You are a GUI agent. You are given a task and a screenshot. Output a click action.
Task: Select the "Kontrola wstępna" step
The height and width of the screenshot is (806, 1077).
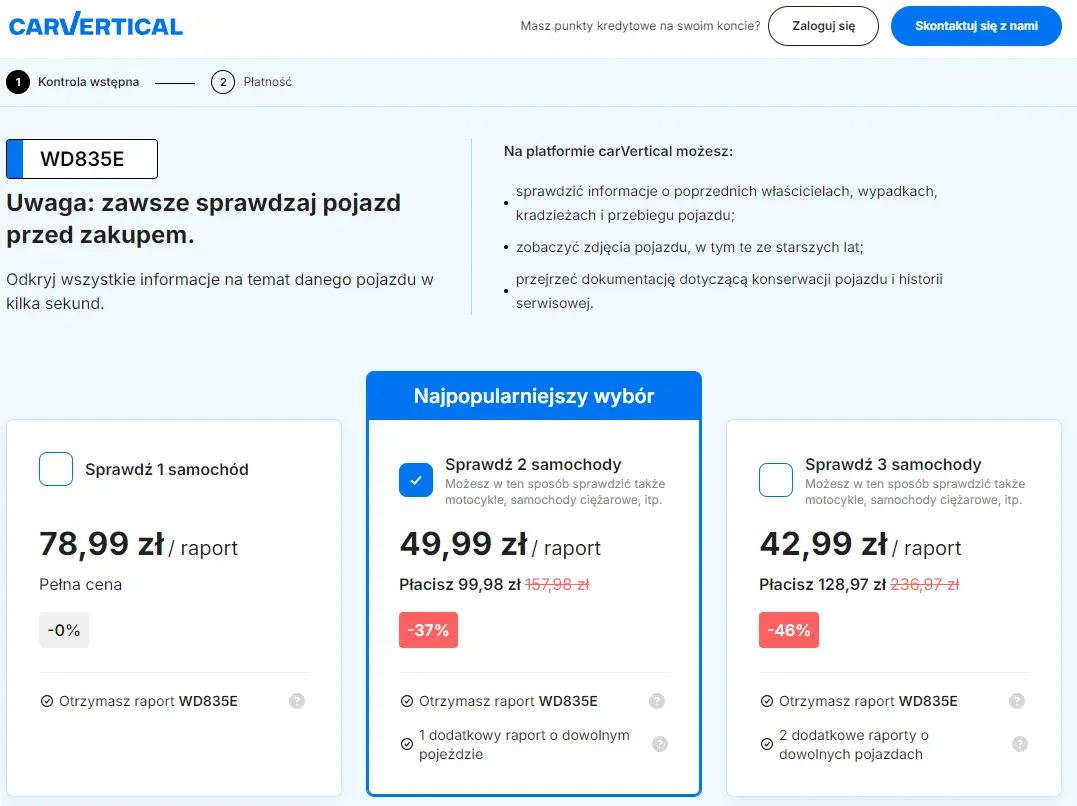pyautogui.click(x=90, y=81)
